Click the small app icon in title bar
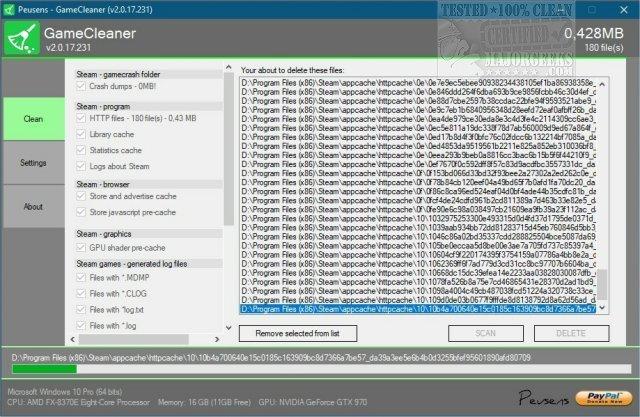The width and height of the screenshot is (640, 417). (10, 8)
